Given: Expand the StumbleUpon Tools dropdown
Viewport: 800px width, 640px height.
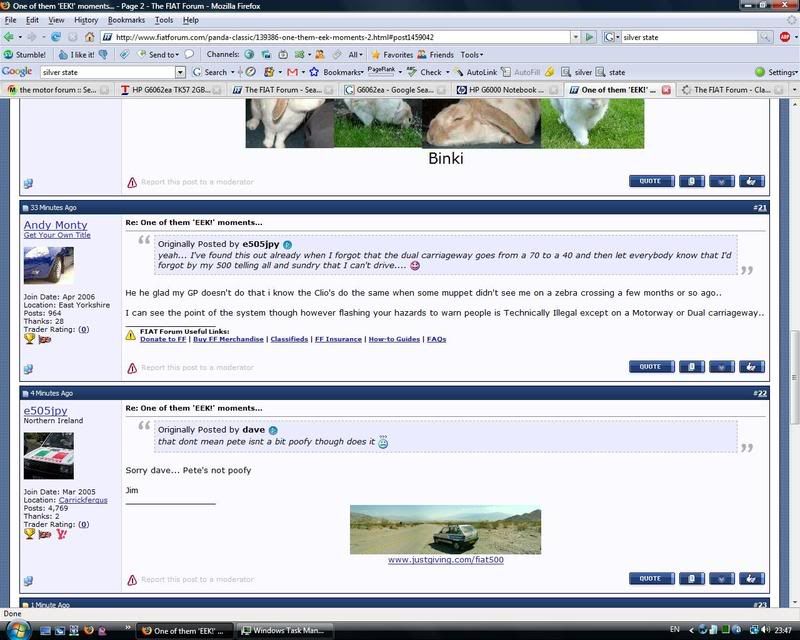Looking at the screenshot, I should [471, 55].
